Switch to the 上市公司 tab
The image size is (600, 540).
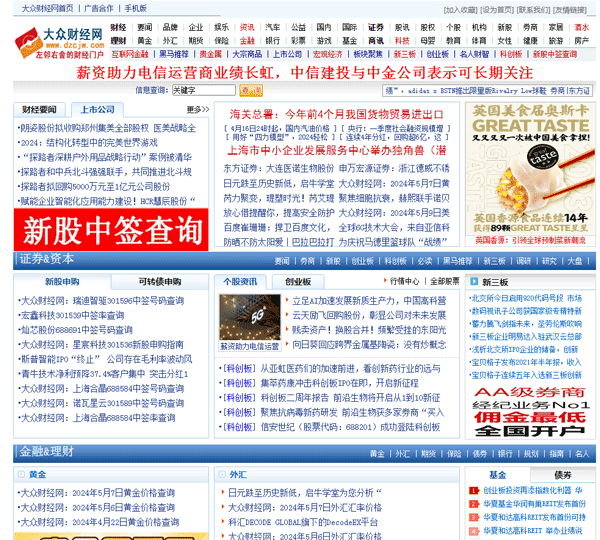[97, 110]
